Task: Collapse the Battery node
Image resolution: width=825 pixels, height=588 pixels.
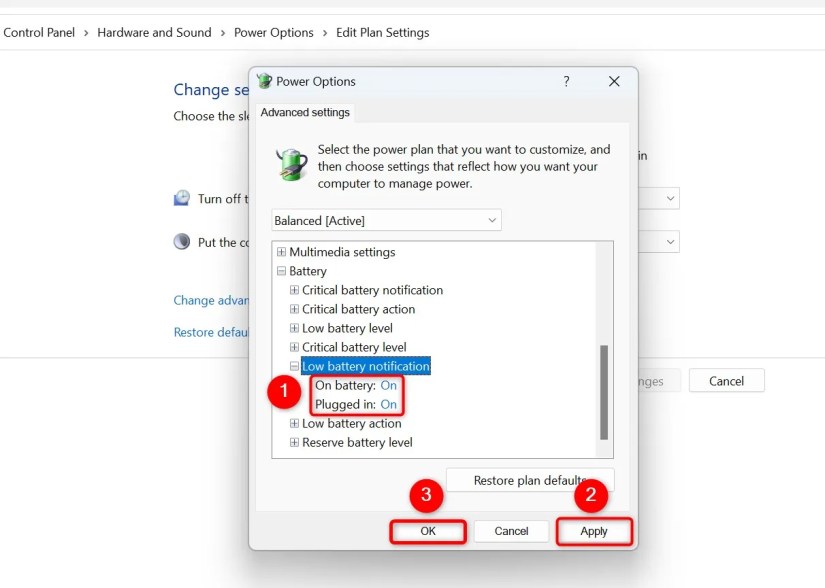Action: click(x=281, y=271)
